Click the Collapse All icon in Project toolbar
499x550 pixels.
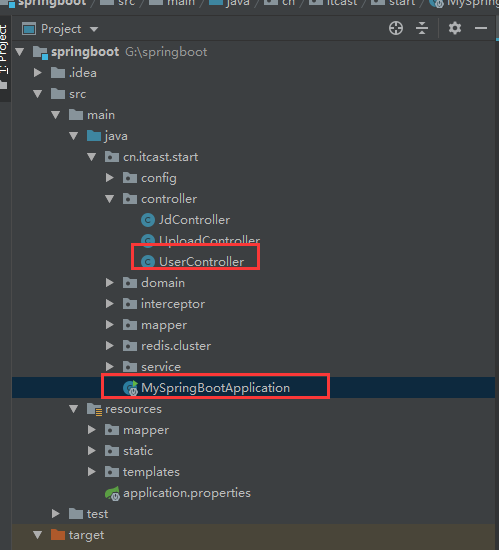[x=422, y=28]
